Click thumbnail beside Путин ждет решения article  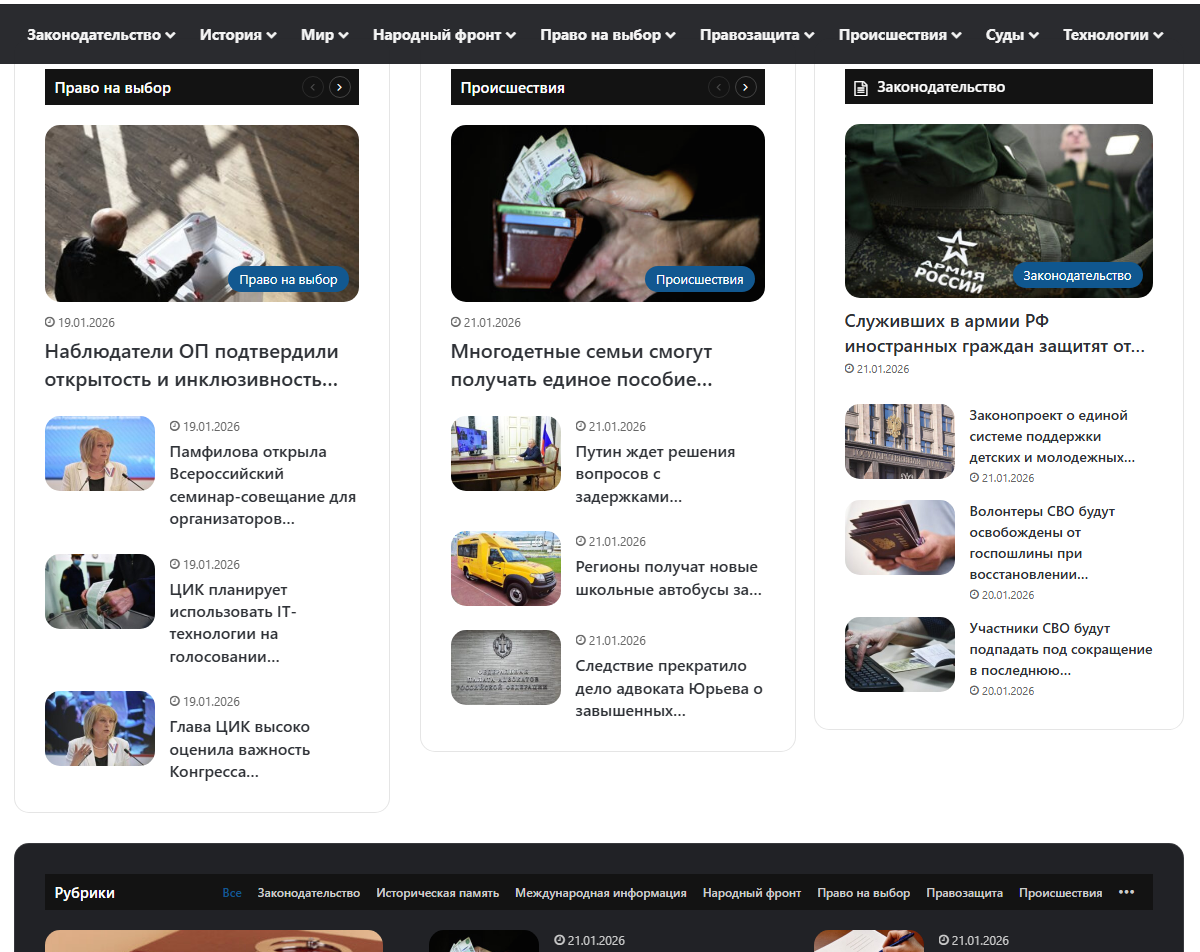pos(506,453)
